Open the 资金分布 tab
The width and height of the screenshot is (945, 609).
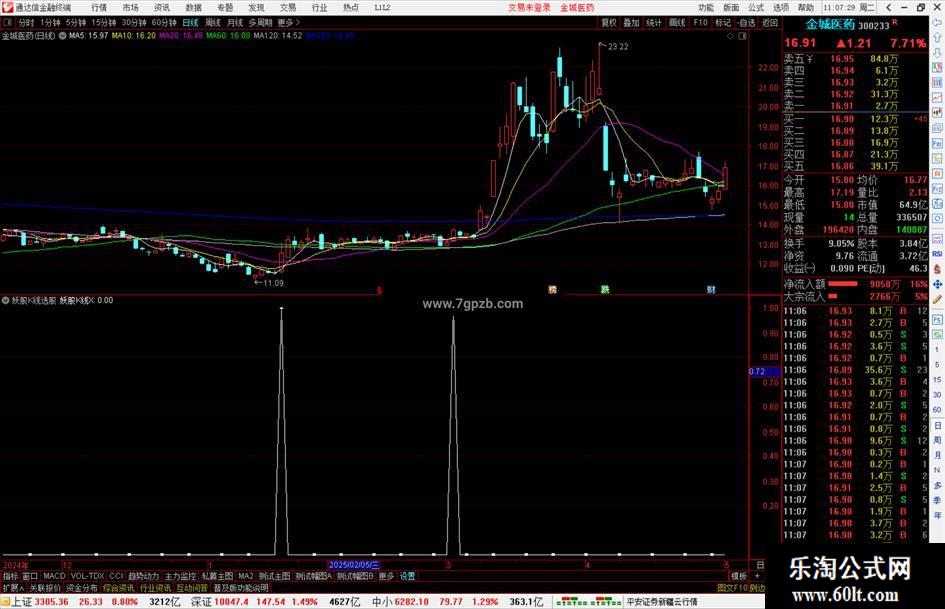click(x=81, y=588)
